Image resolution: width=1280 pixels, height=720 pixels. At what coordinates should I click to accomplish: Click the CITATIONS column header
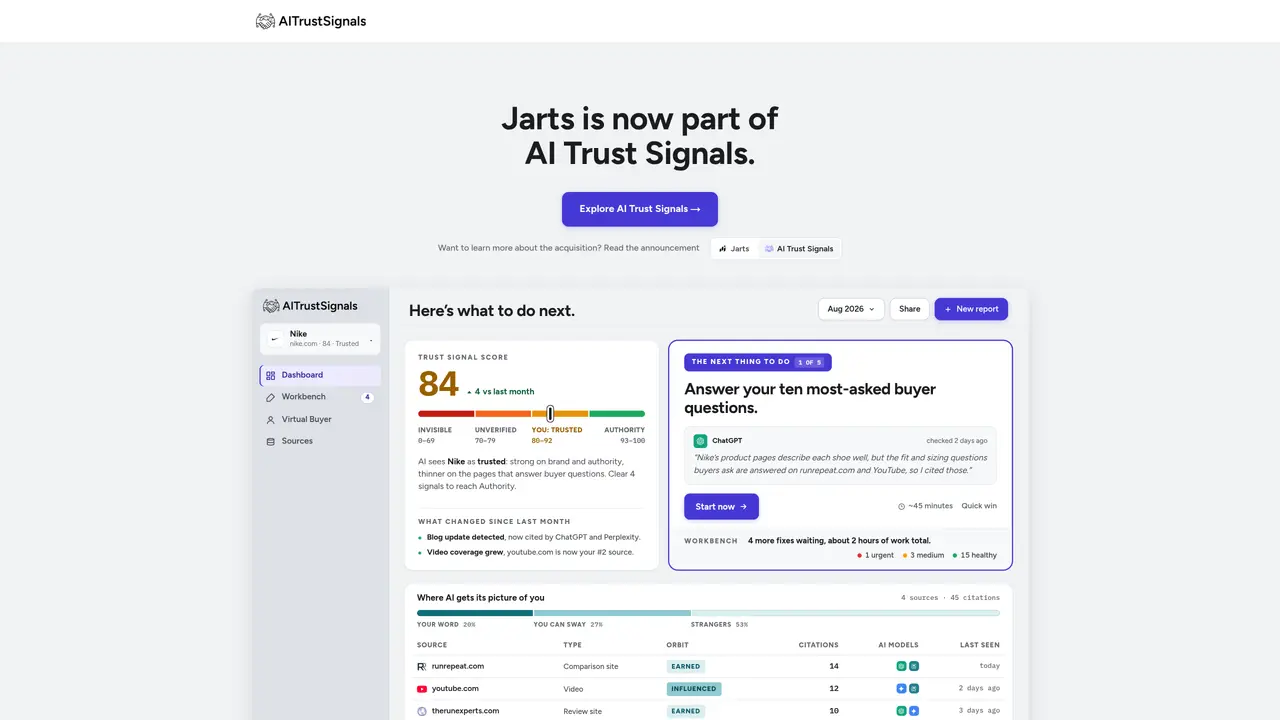pos(819,645)
